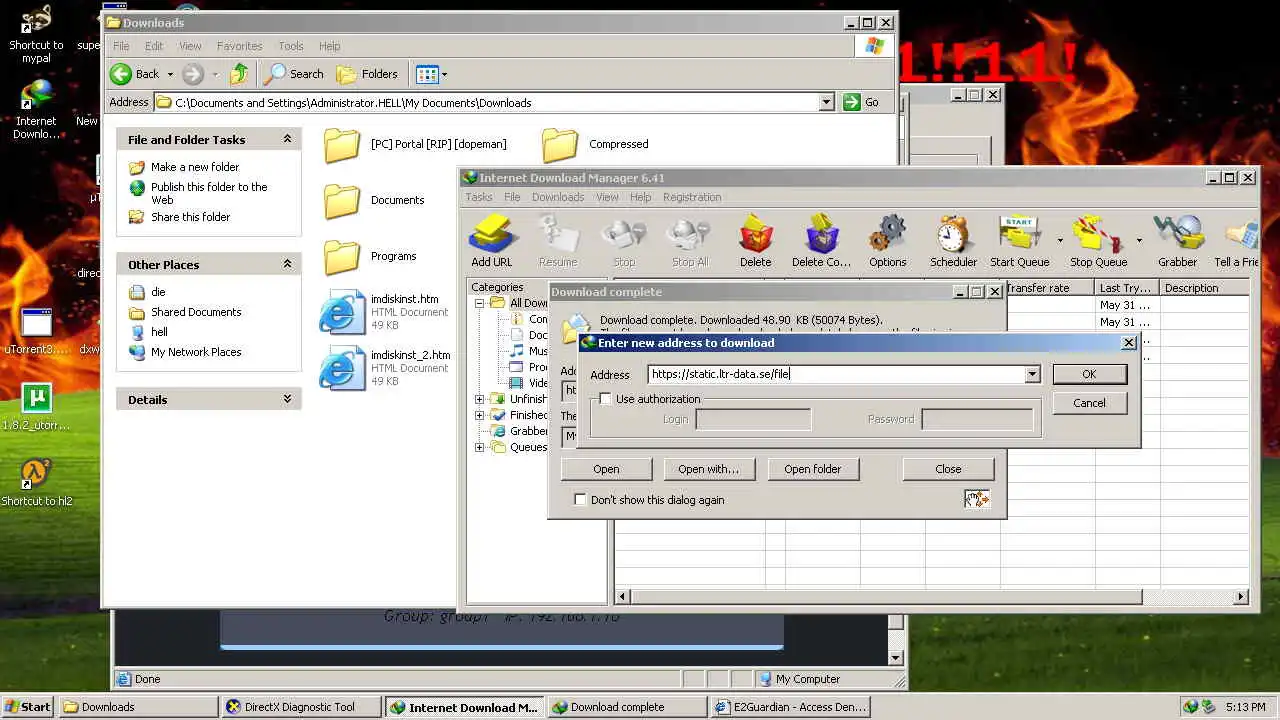Click Internet Download Manager desktop icon
The height and width of the screenshot is (720, 1280).
pyautogui.click(x=36, y=110)
